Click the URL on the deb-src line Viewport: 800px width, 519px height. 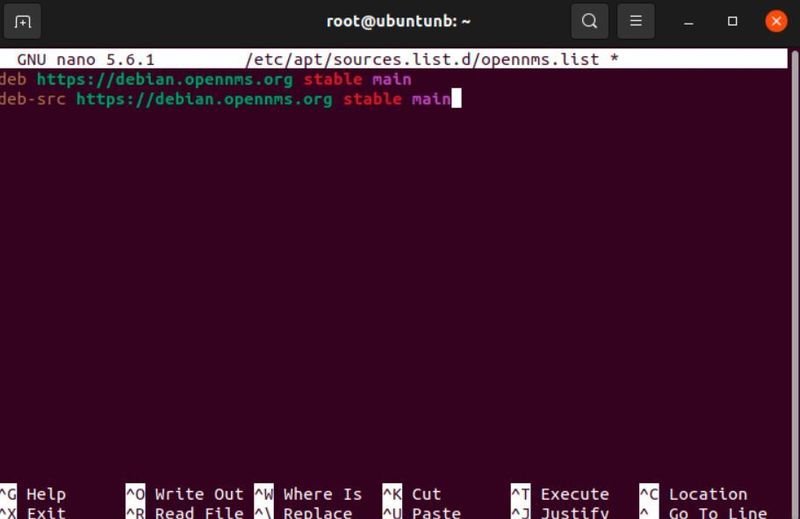[x=204, y=99]
